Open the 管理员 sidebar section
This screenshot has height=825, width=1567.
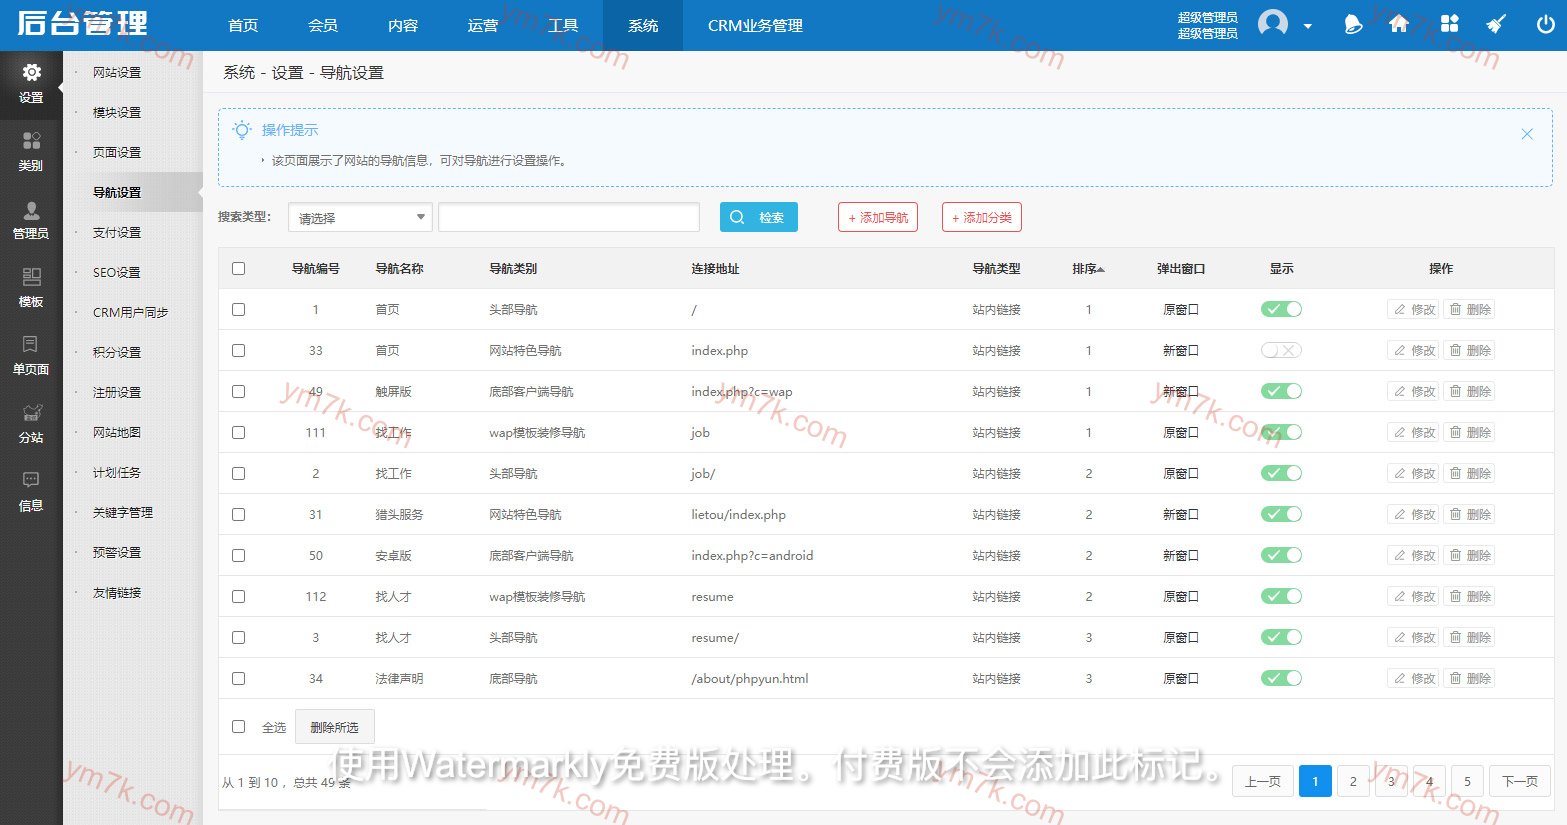(x=31, y=219)
